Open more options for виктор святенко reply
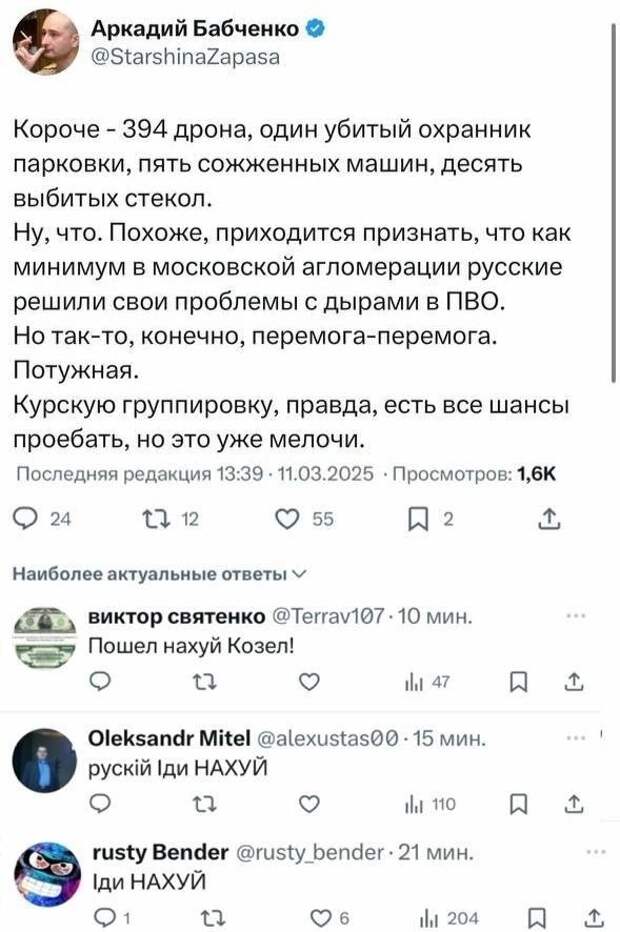Screen dimensions: 620x932 pos(577,616)
